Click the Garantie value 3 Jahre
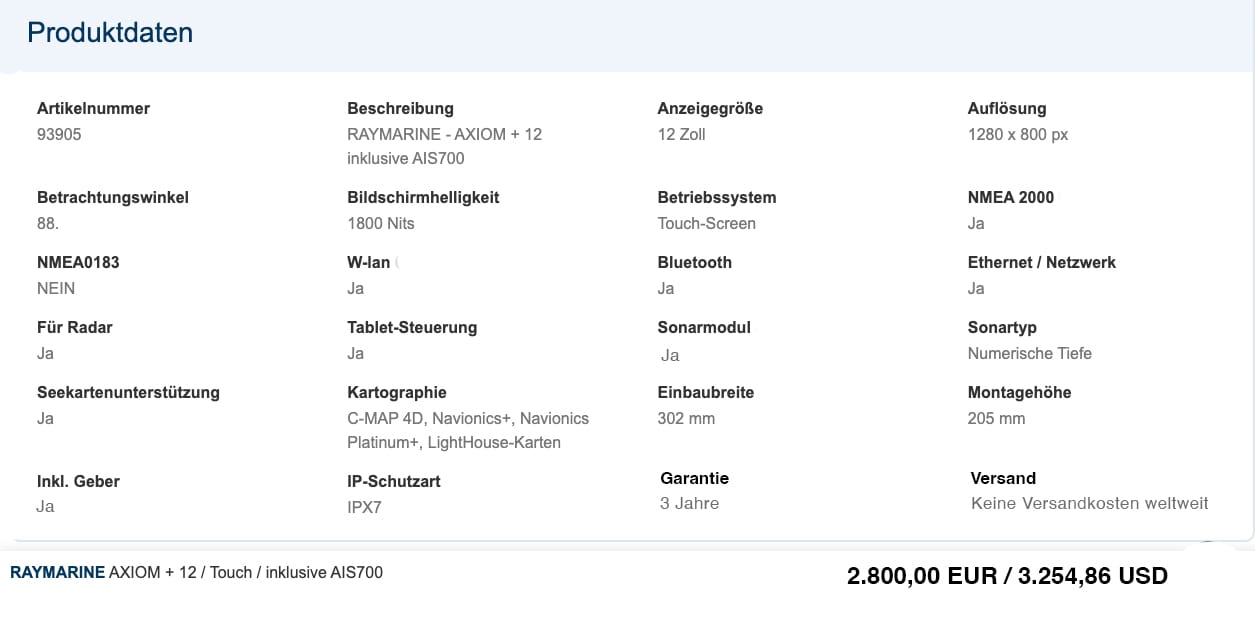Image resolution: width=1255 pixels, height=621 pixels. tap(689, 503)
